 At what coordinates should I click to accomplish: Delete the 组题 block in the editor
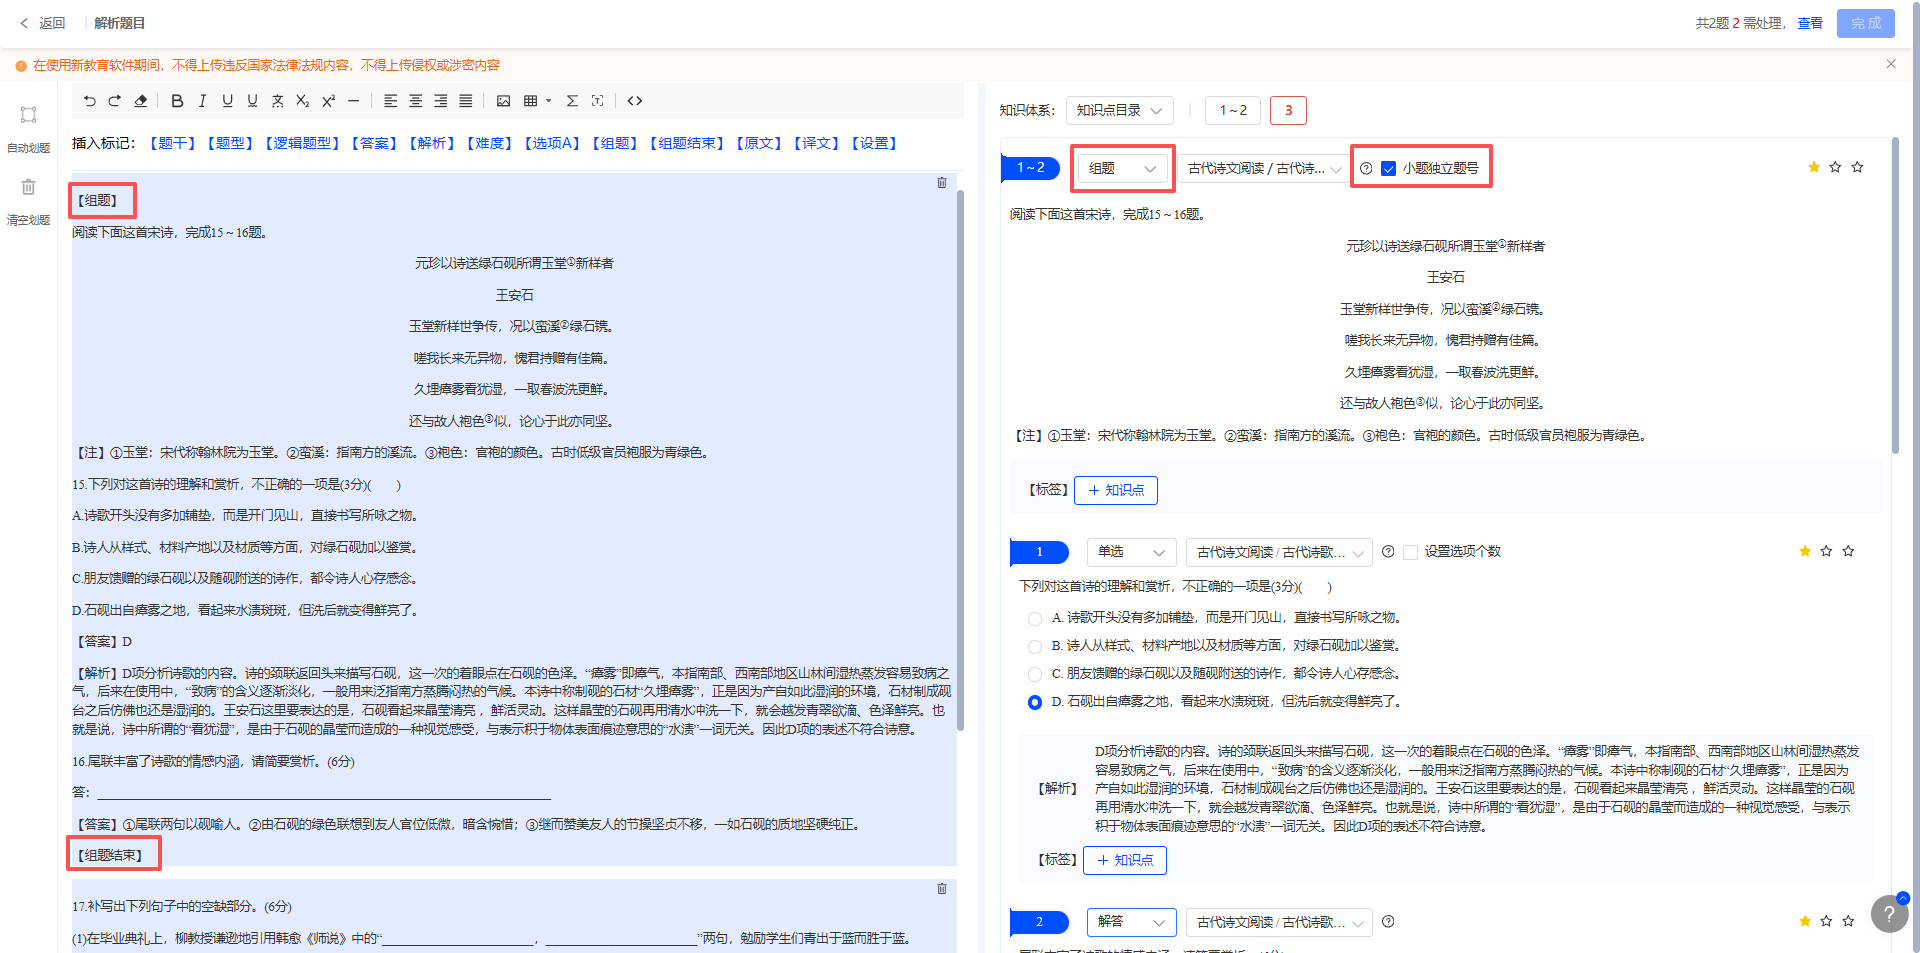pos(941,183)
